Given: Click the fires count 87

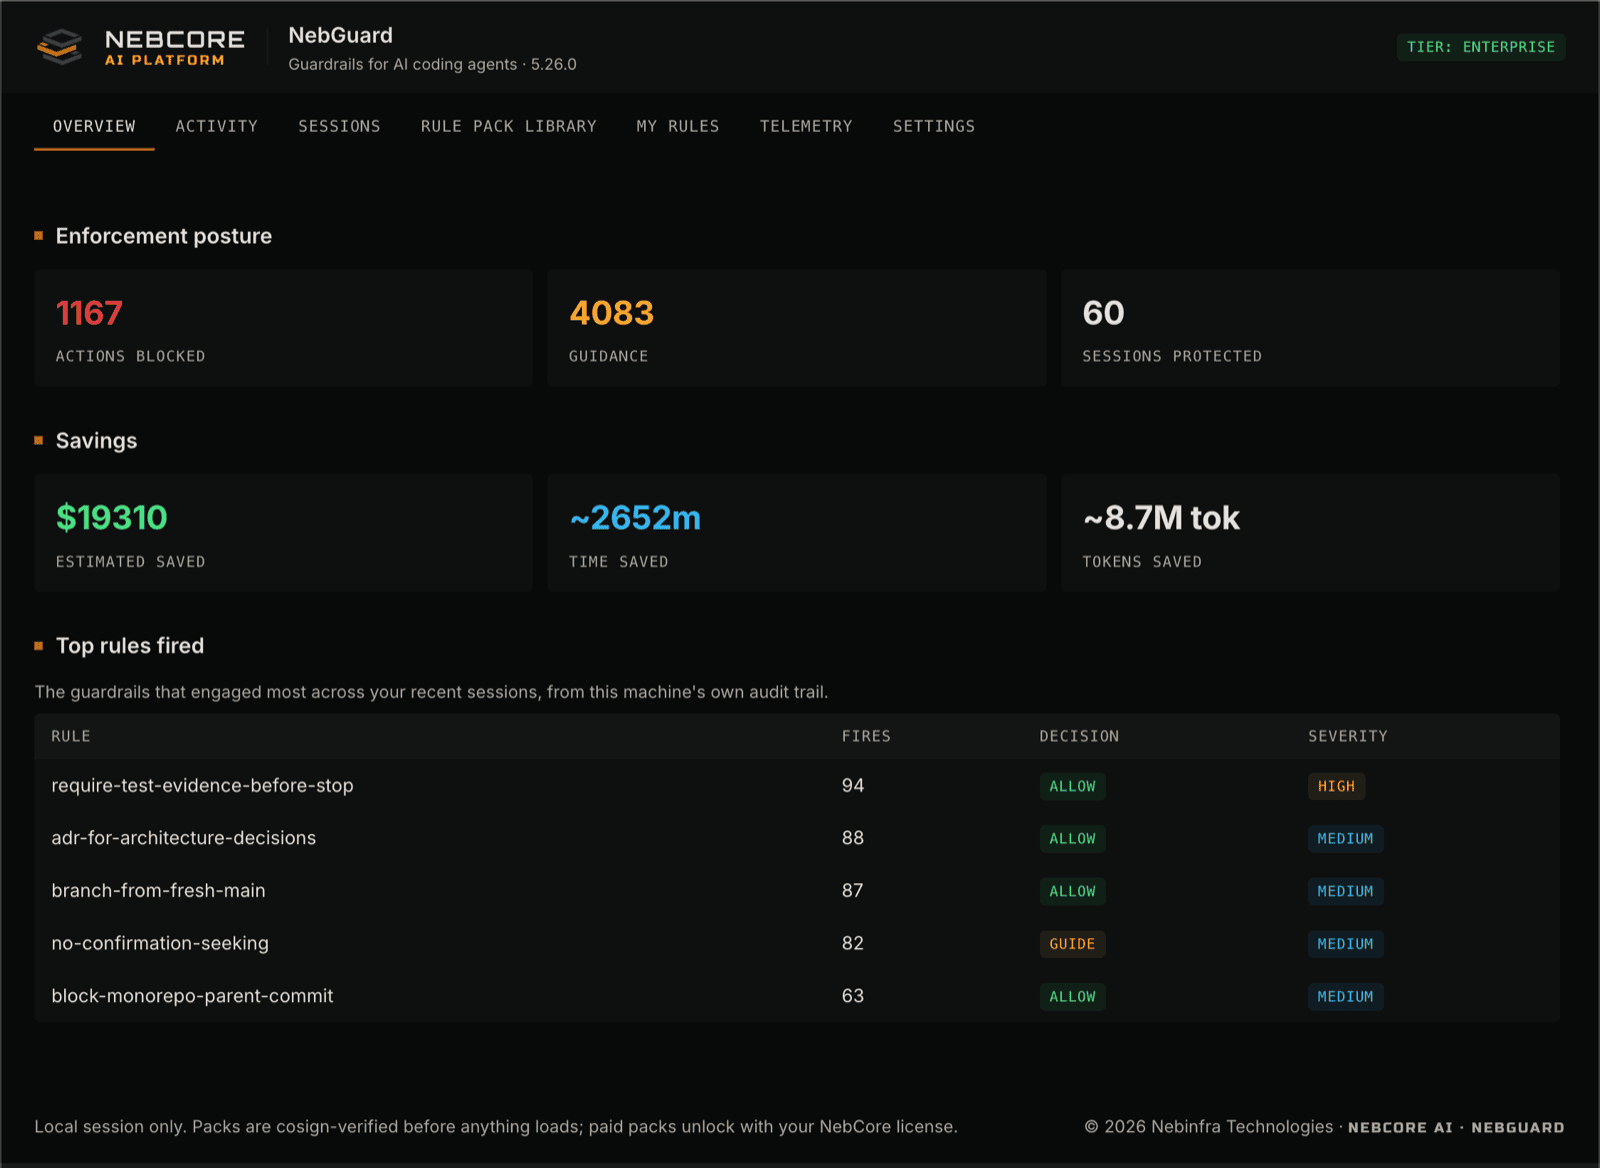Looking at the screenshot, I should click(853, 891).
